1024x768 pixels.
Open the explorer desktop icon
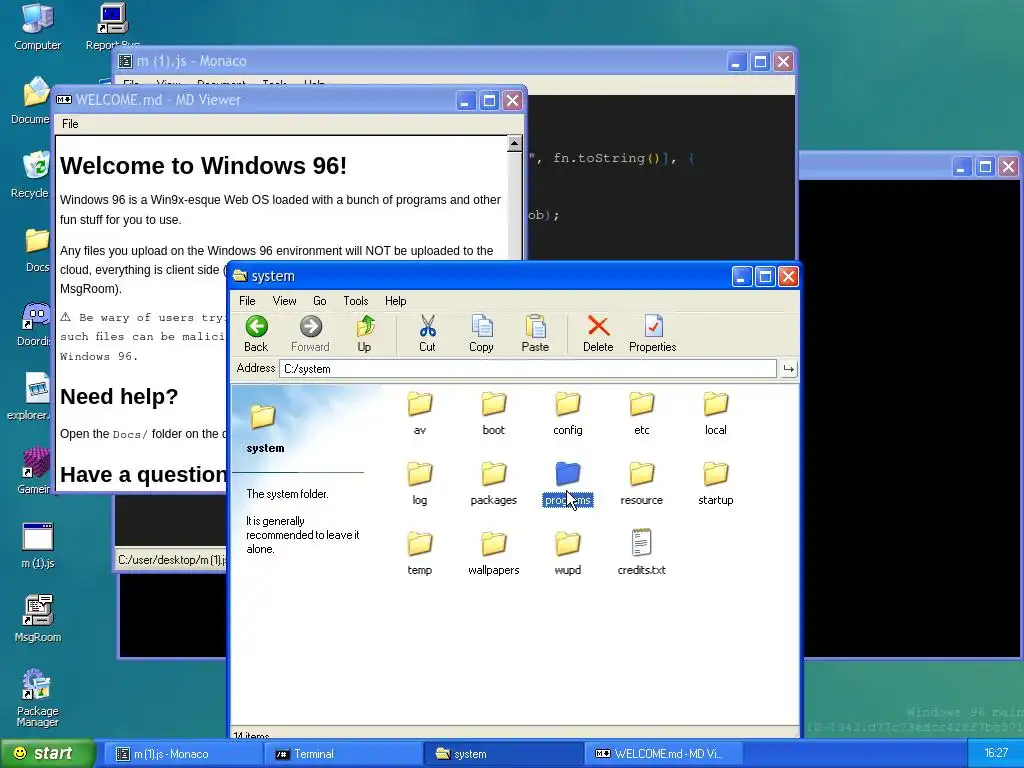point(31,397)
